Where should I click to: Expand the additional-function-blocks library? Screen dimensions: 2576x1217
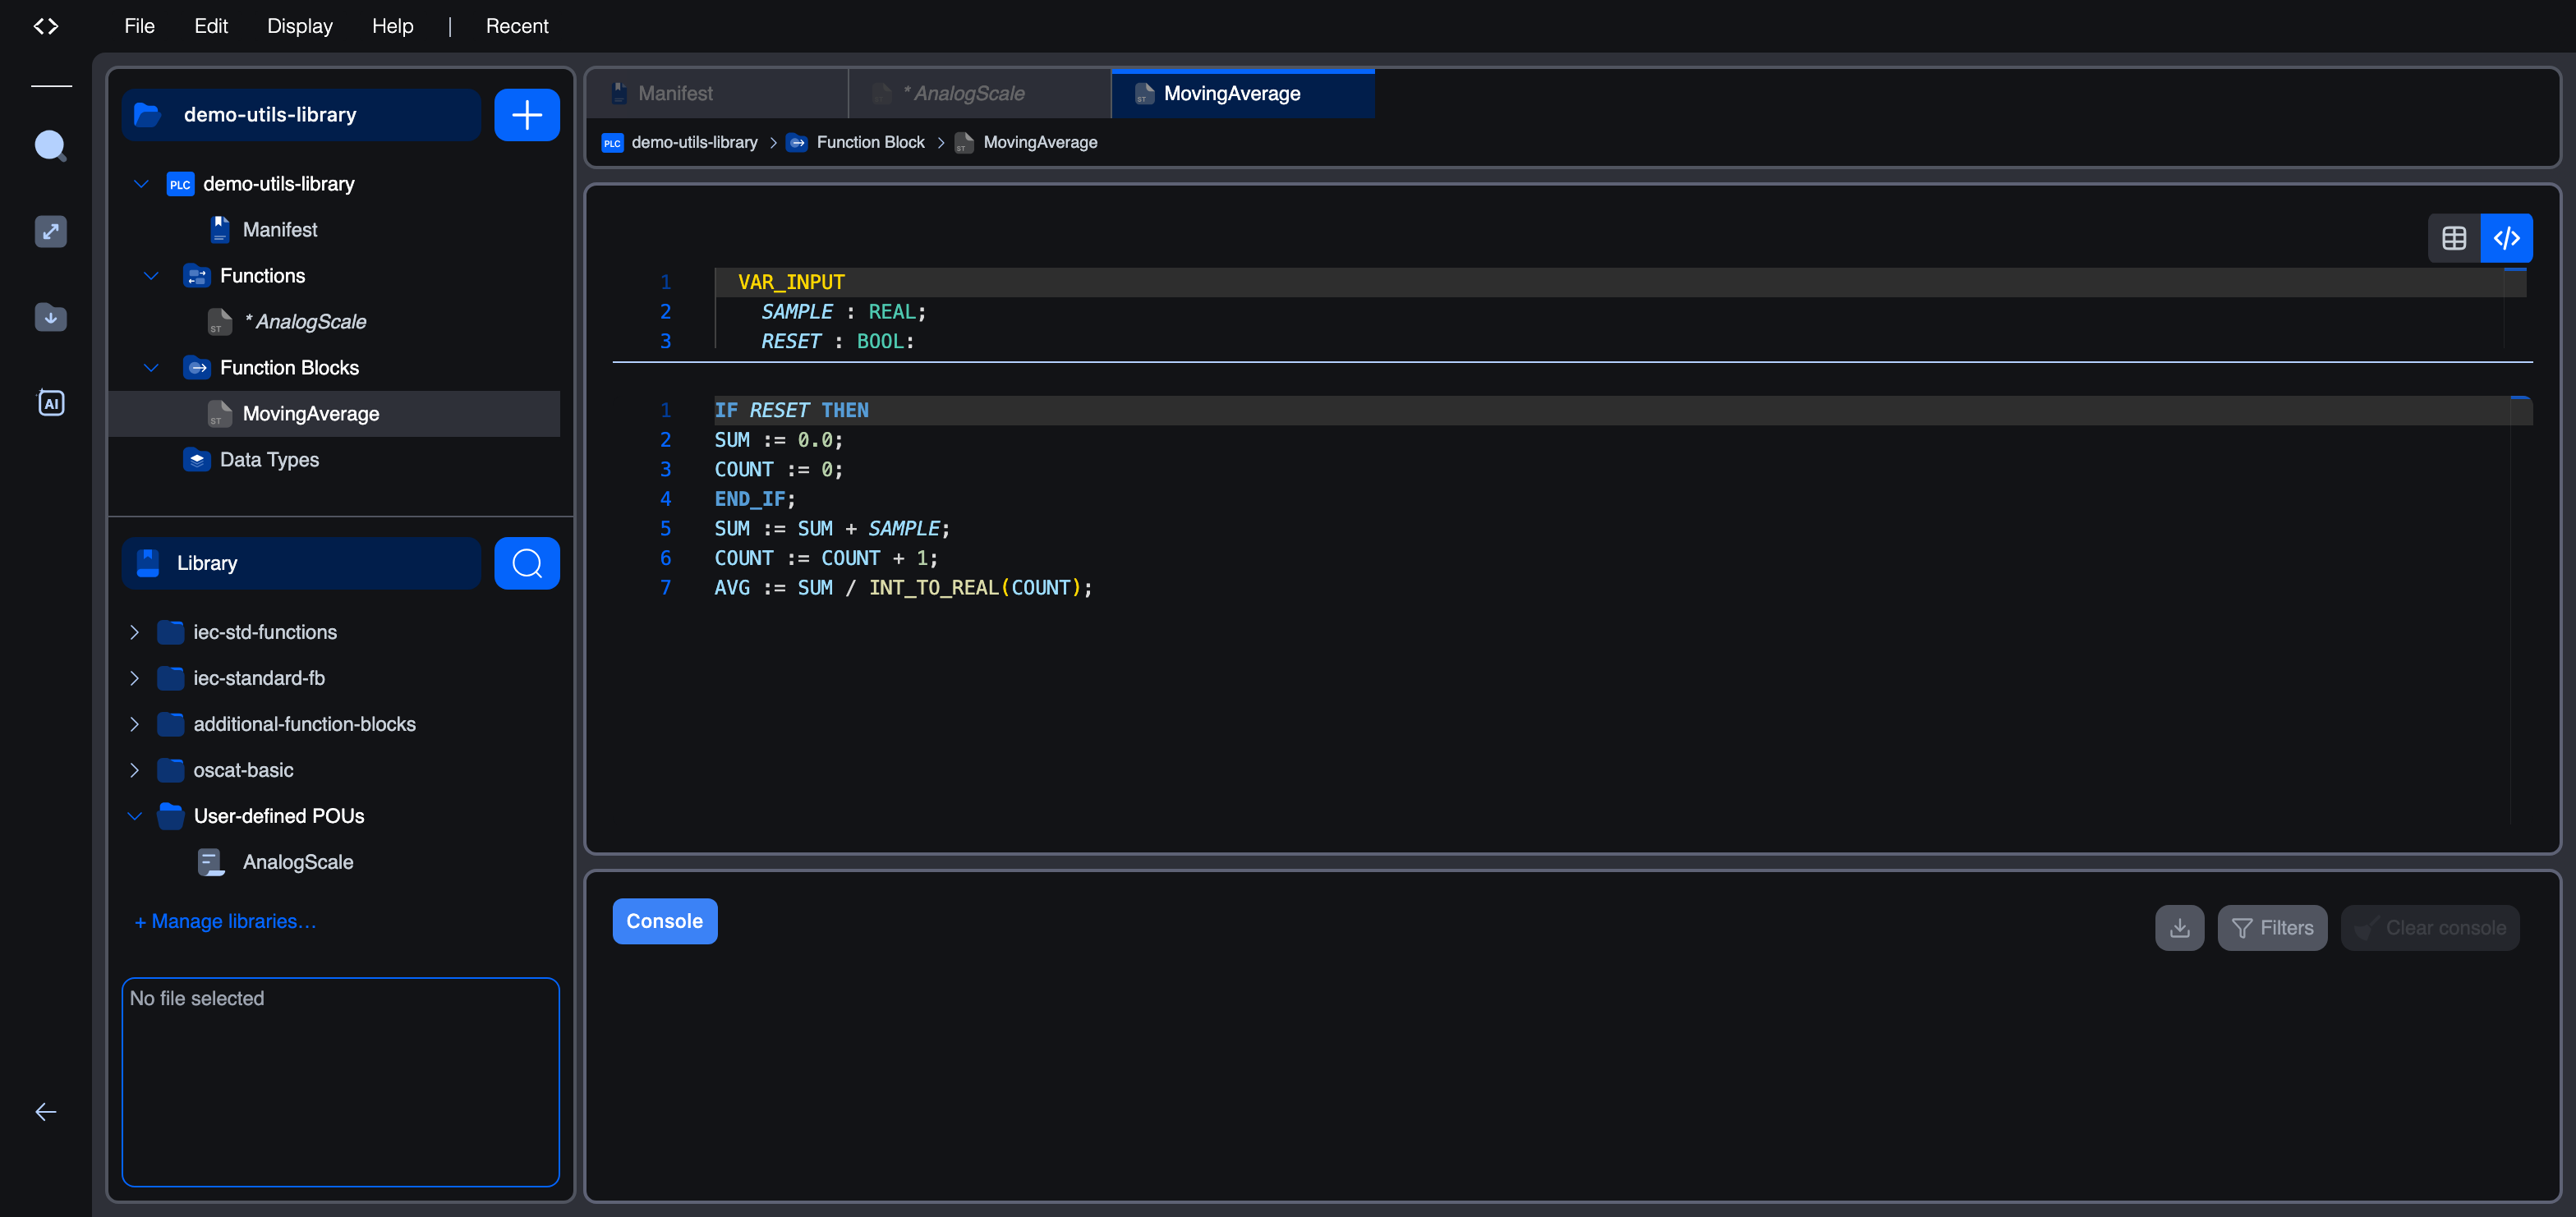134,724
